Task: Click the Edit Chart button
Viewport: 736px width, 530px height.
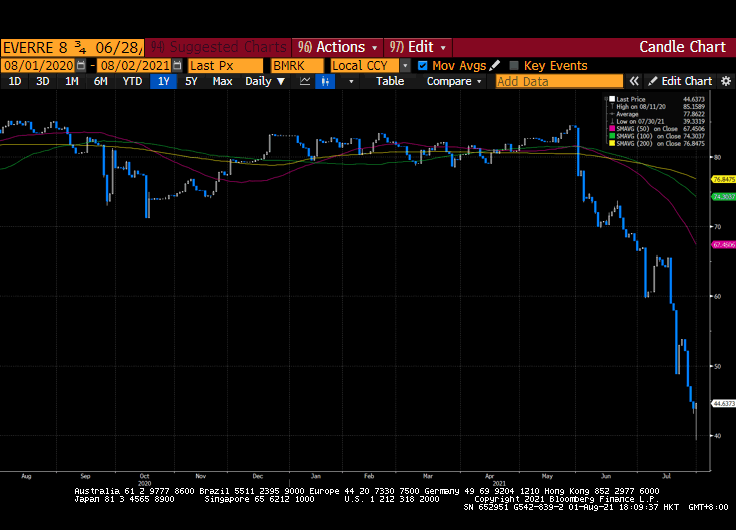Action: [680, 81]
